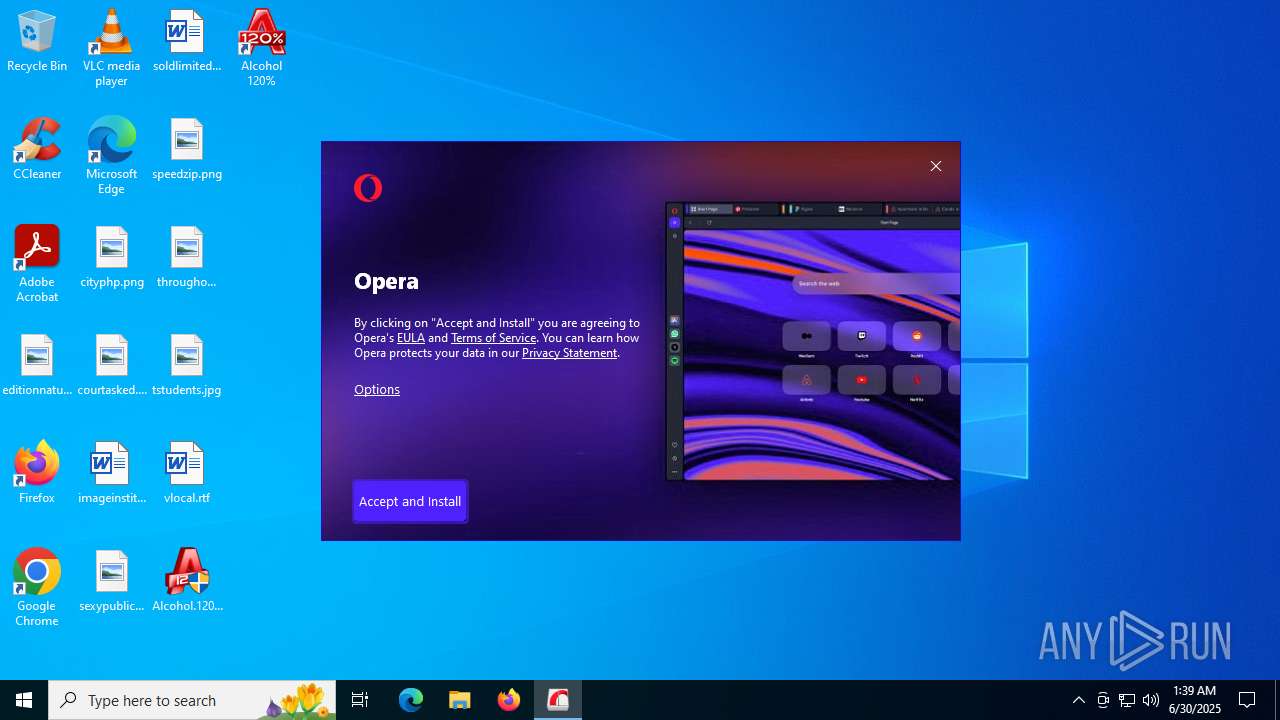
Task: Open File Explorer from the taskbar
Action: (460, 700)
